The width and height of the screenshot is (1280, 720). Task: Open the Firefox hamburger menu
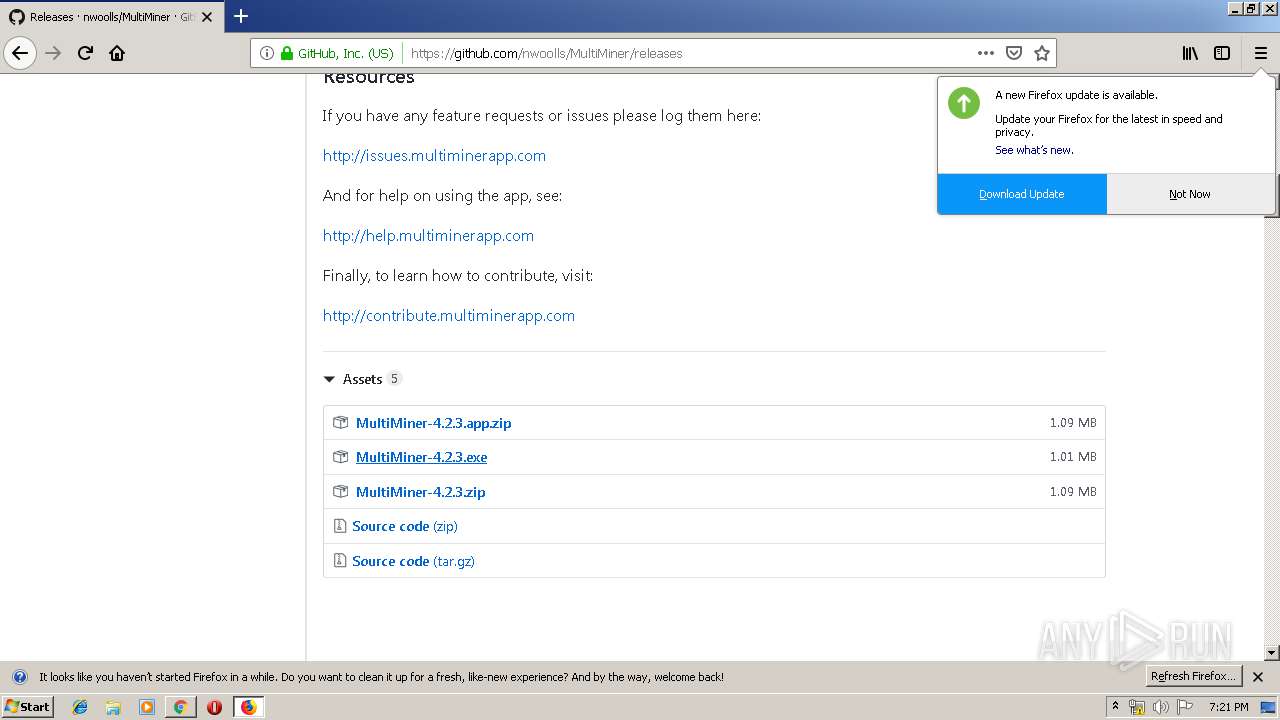pos(1261,53)
